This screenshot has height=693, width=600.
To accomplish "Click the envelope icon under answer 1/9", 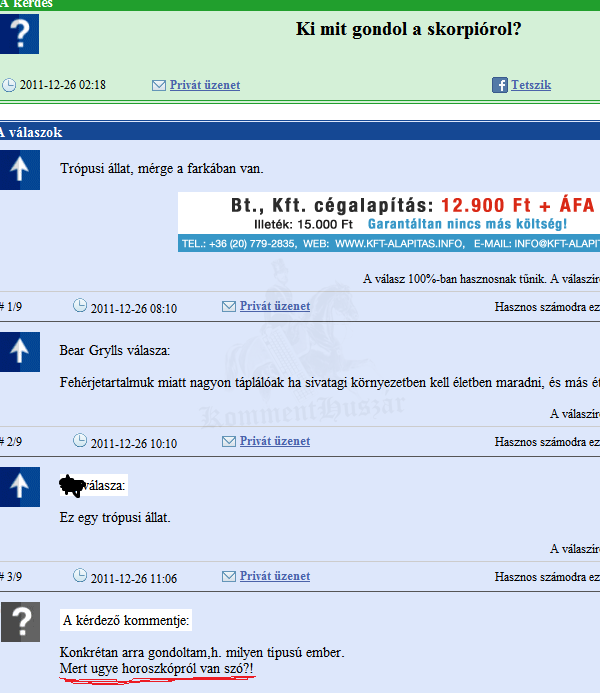I will tap(228, 307).
